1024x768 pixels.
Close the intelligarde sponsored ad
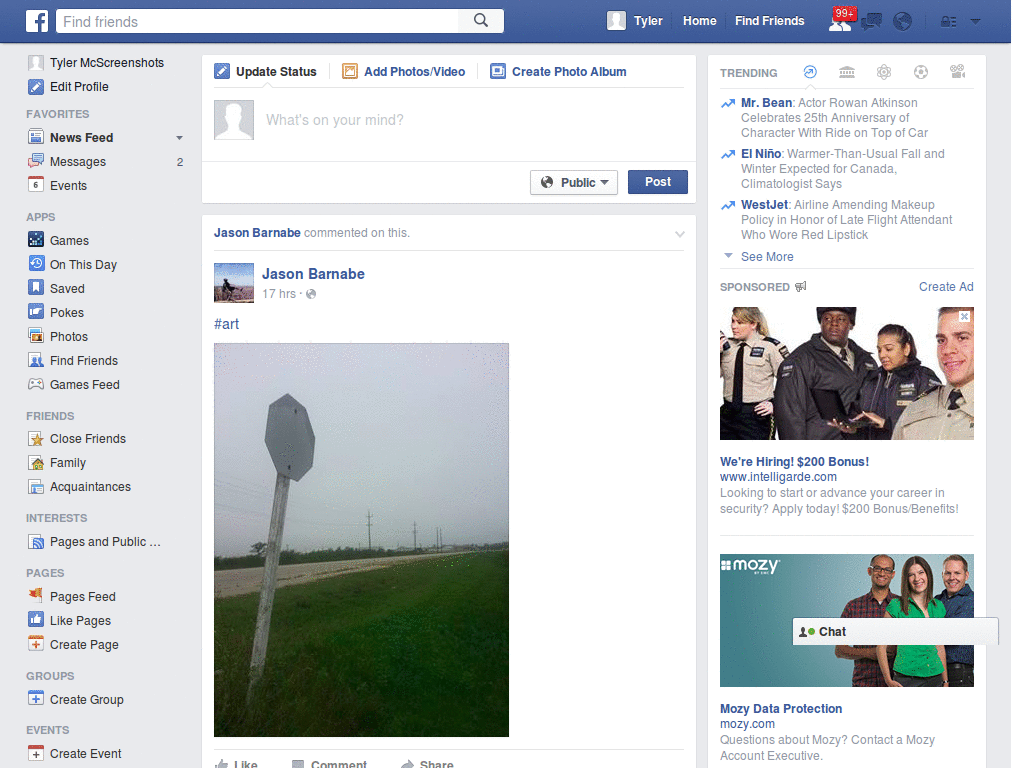click(x=965, y=316)
